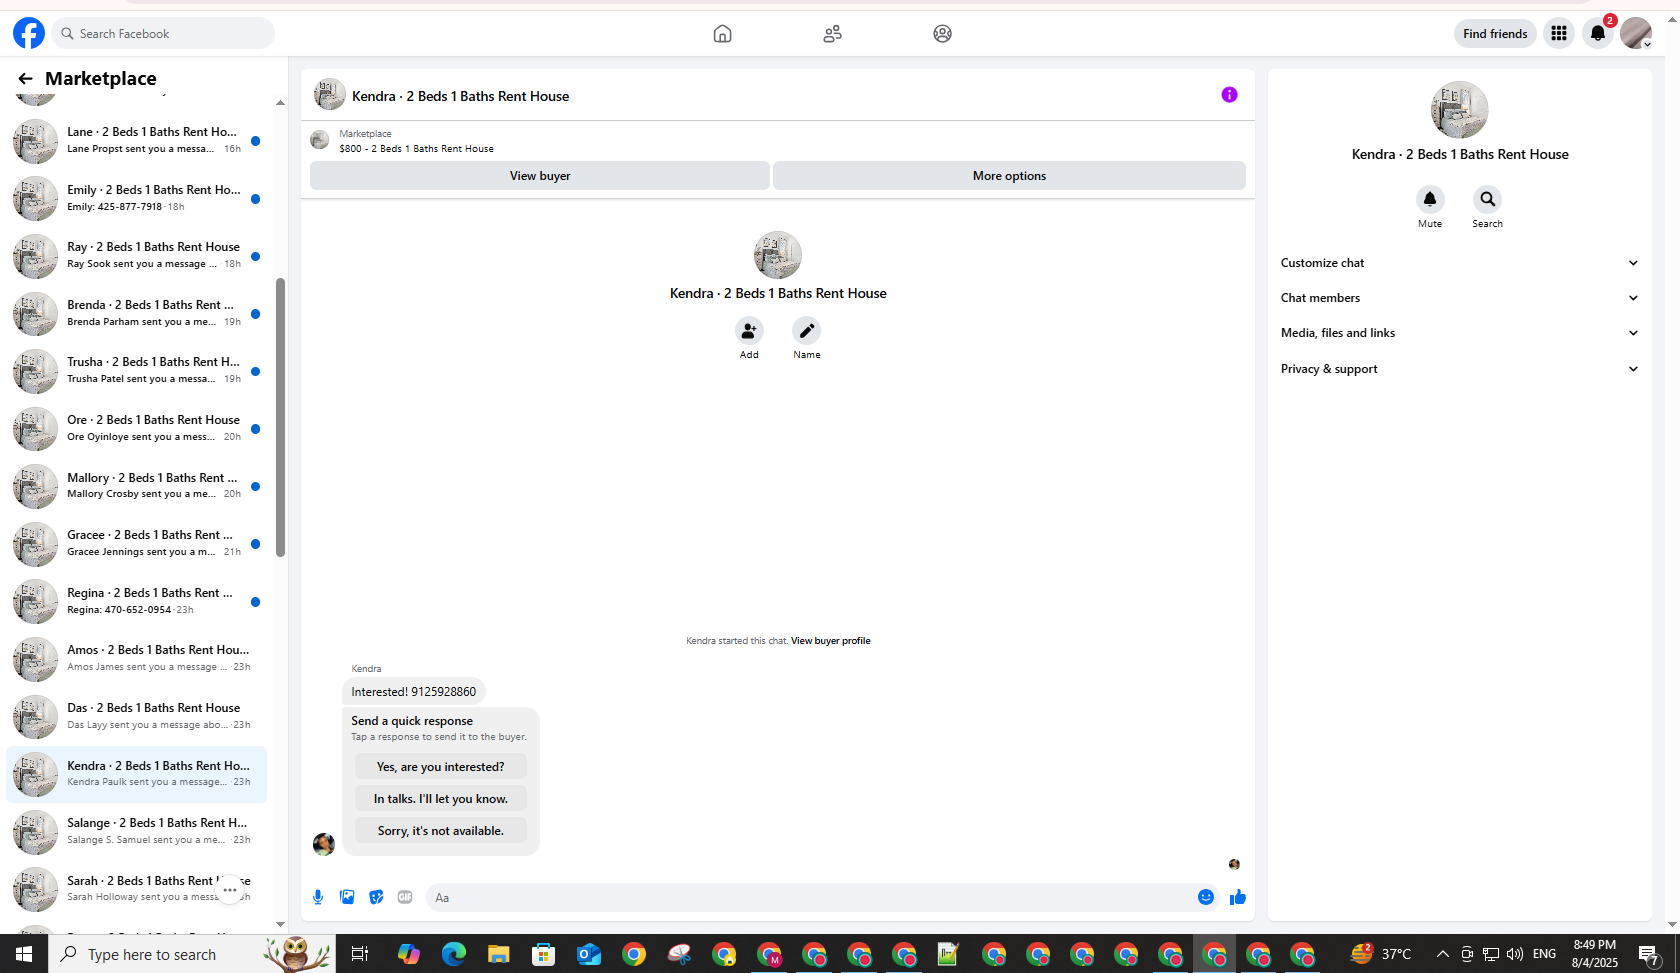Click the Windows taskbar search box

coord(192,954)
